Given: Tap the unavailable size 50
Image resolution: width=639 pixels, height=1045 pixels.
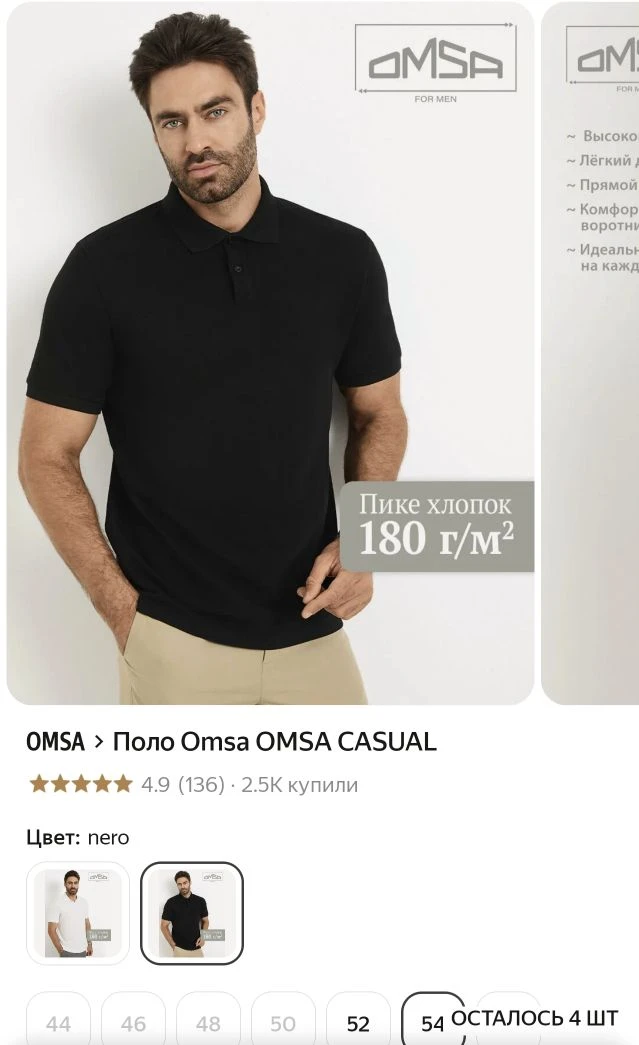Looking at the screenshot, I should (283, 1023).
